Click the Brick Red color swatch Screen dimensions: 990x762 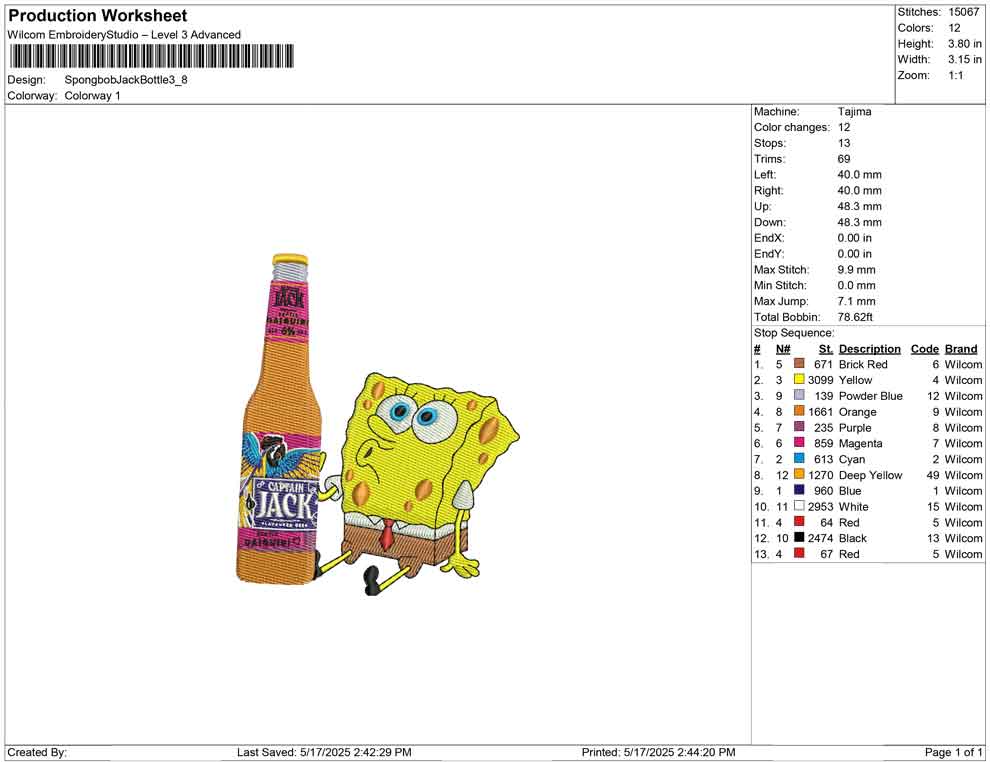click(799, 364)
